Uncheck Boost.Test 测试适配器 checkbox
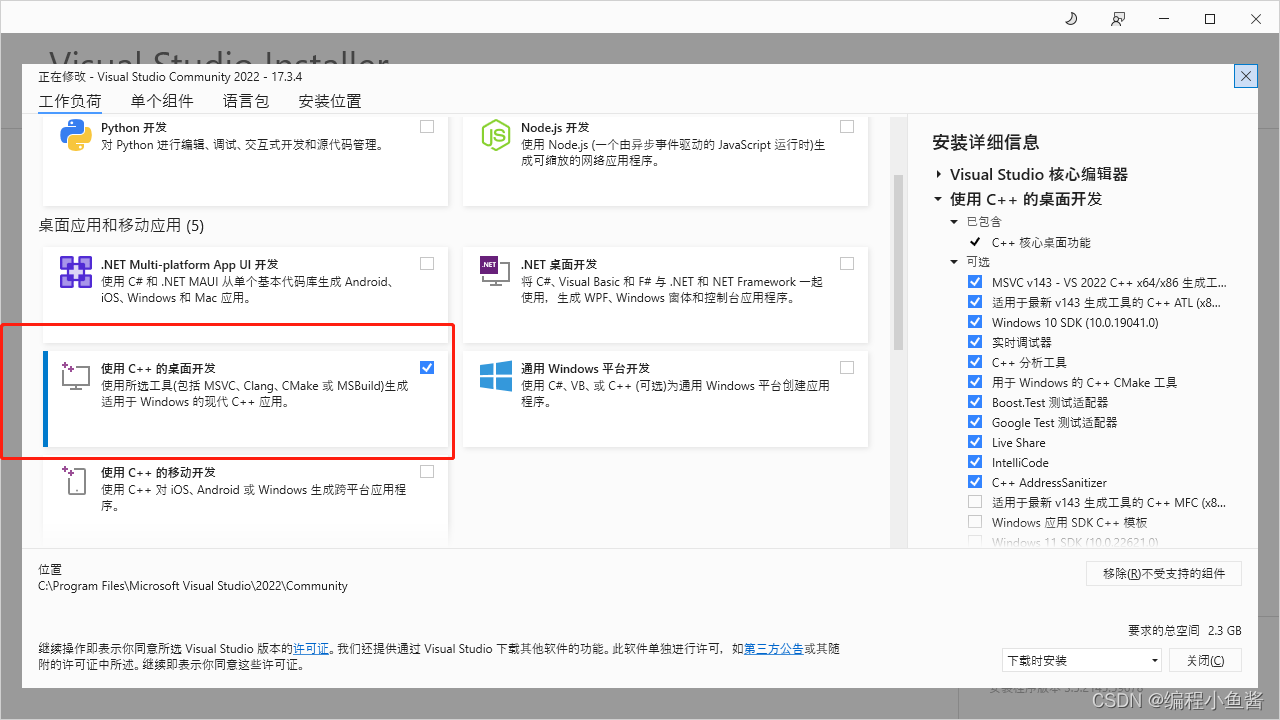Viewport: 1280px width, 720px height. (975, 402)
